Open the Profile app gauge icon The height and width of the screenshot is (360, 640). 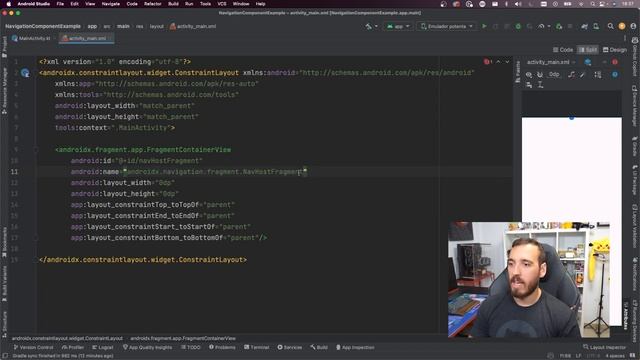[541, 26]
